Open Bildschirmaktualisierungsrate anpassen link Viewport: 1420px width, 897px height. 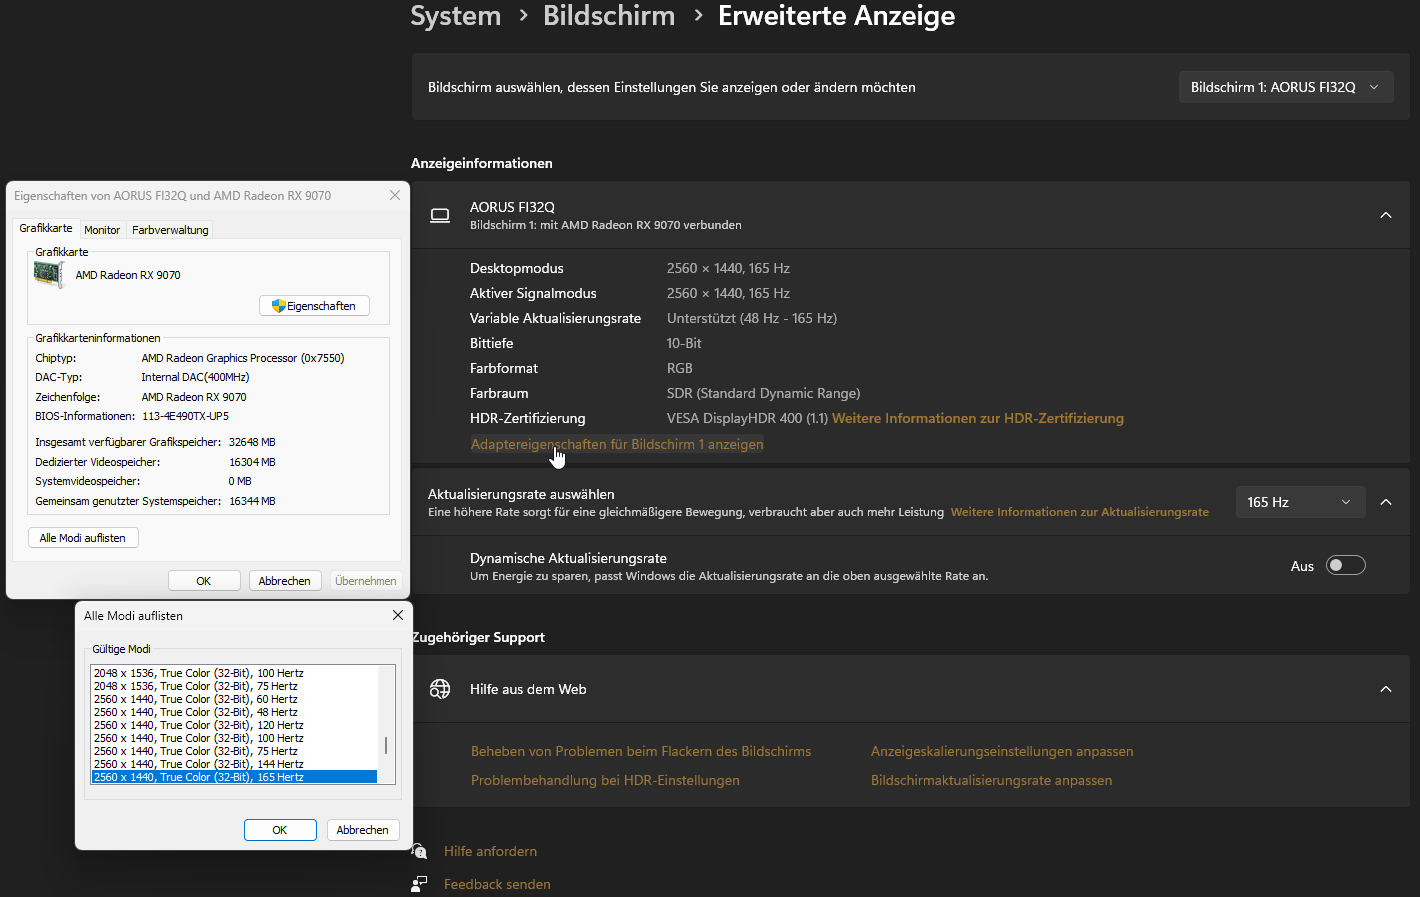991,780
